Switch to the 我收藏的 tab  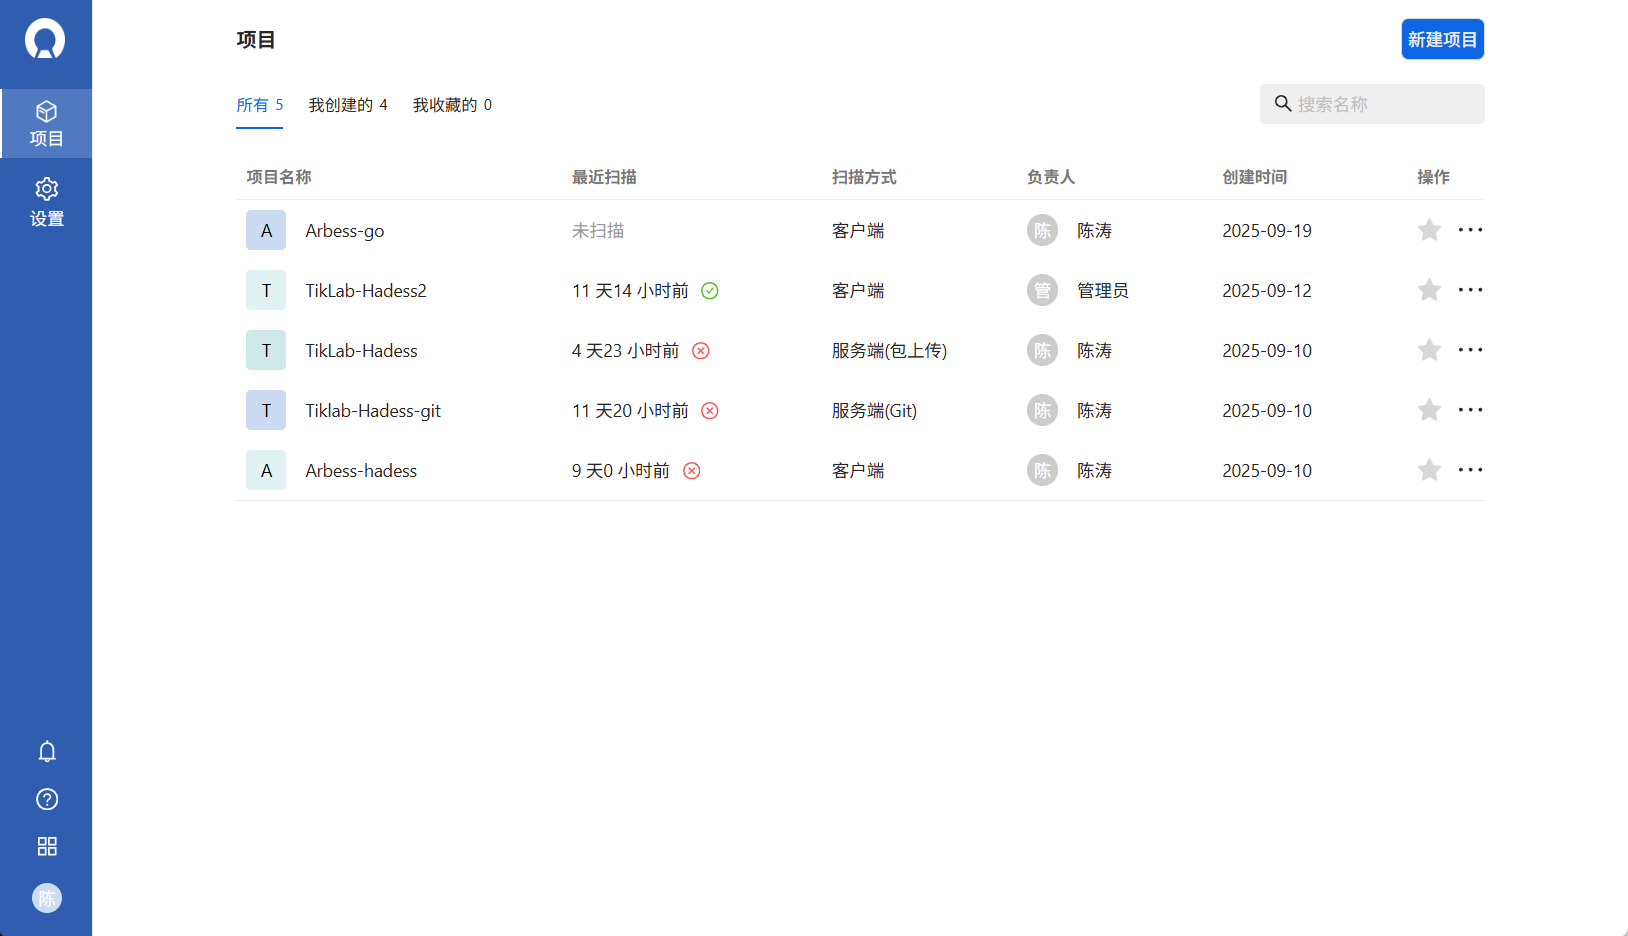click(x=452, y=104)
